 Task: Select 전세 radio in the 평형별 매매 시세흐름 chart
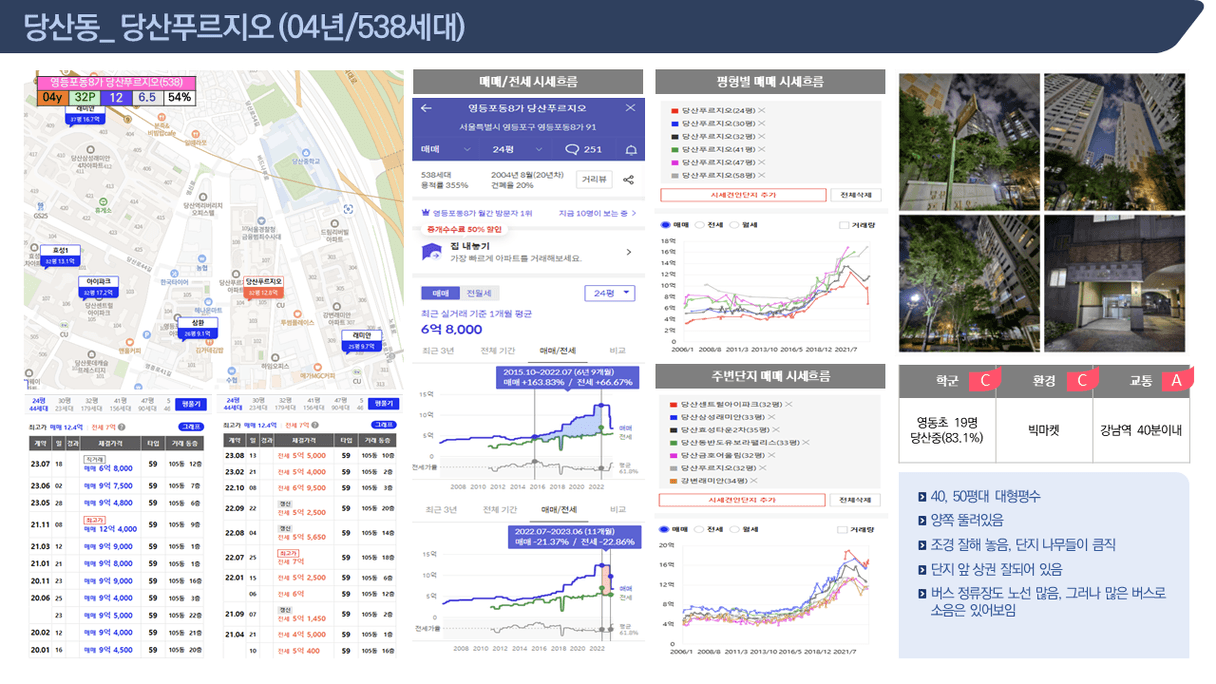[699, 225]
